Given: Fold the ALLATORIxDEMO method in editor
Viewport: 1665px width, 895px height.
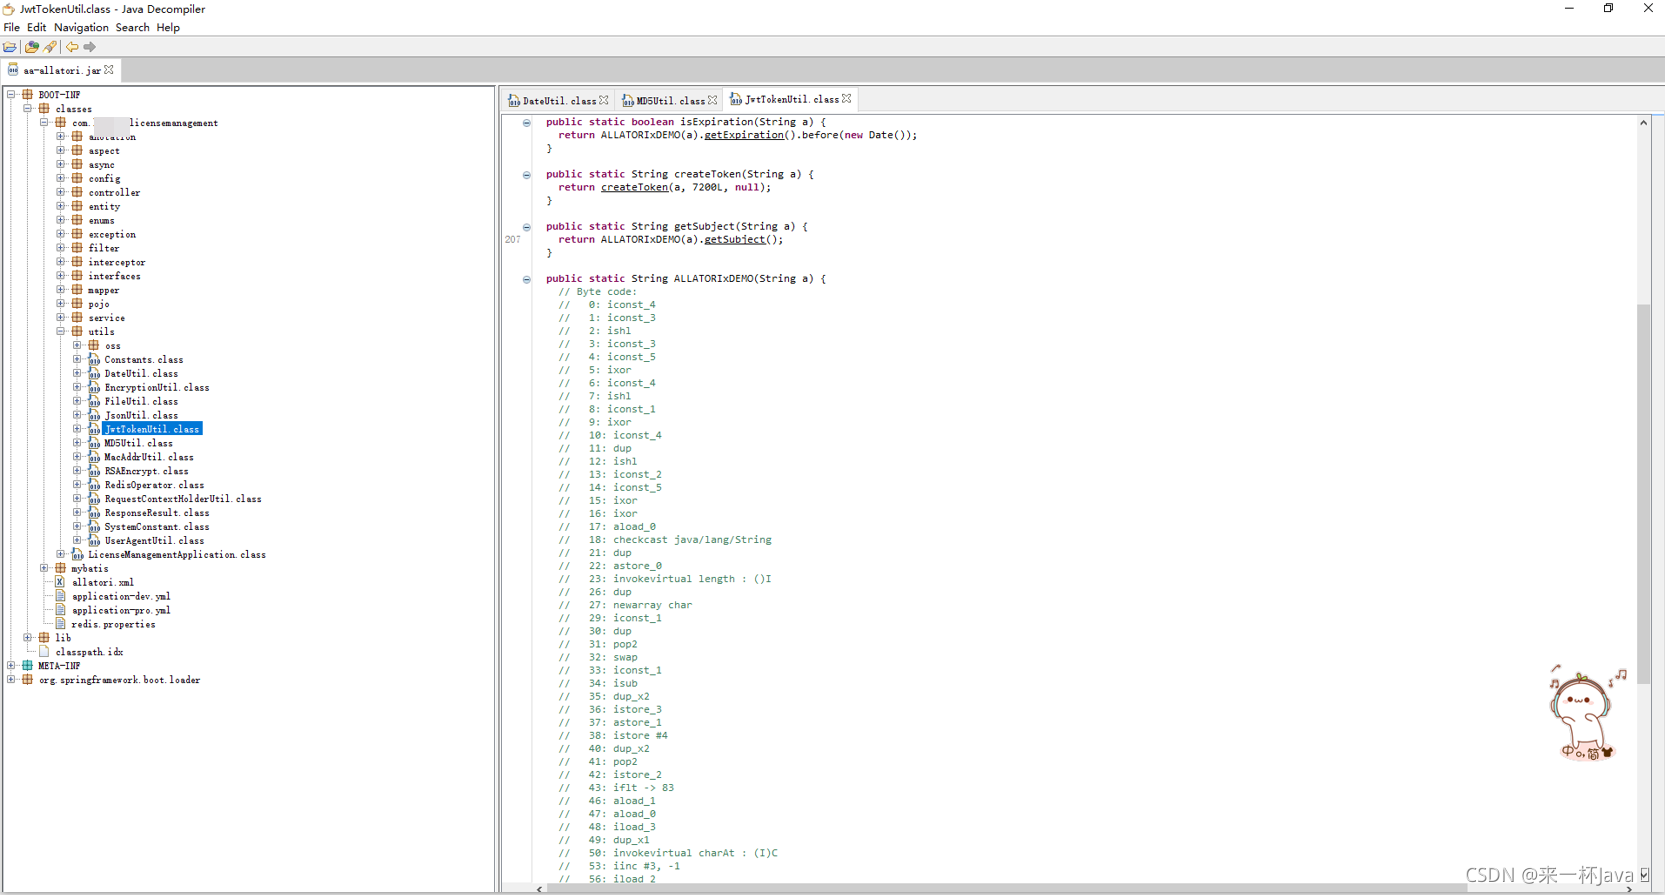Looking at the screenshot, I should tap(527, 279).
